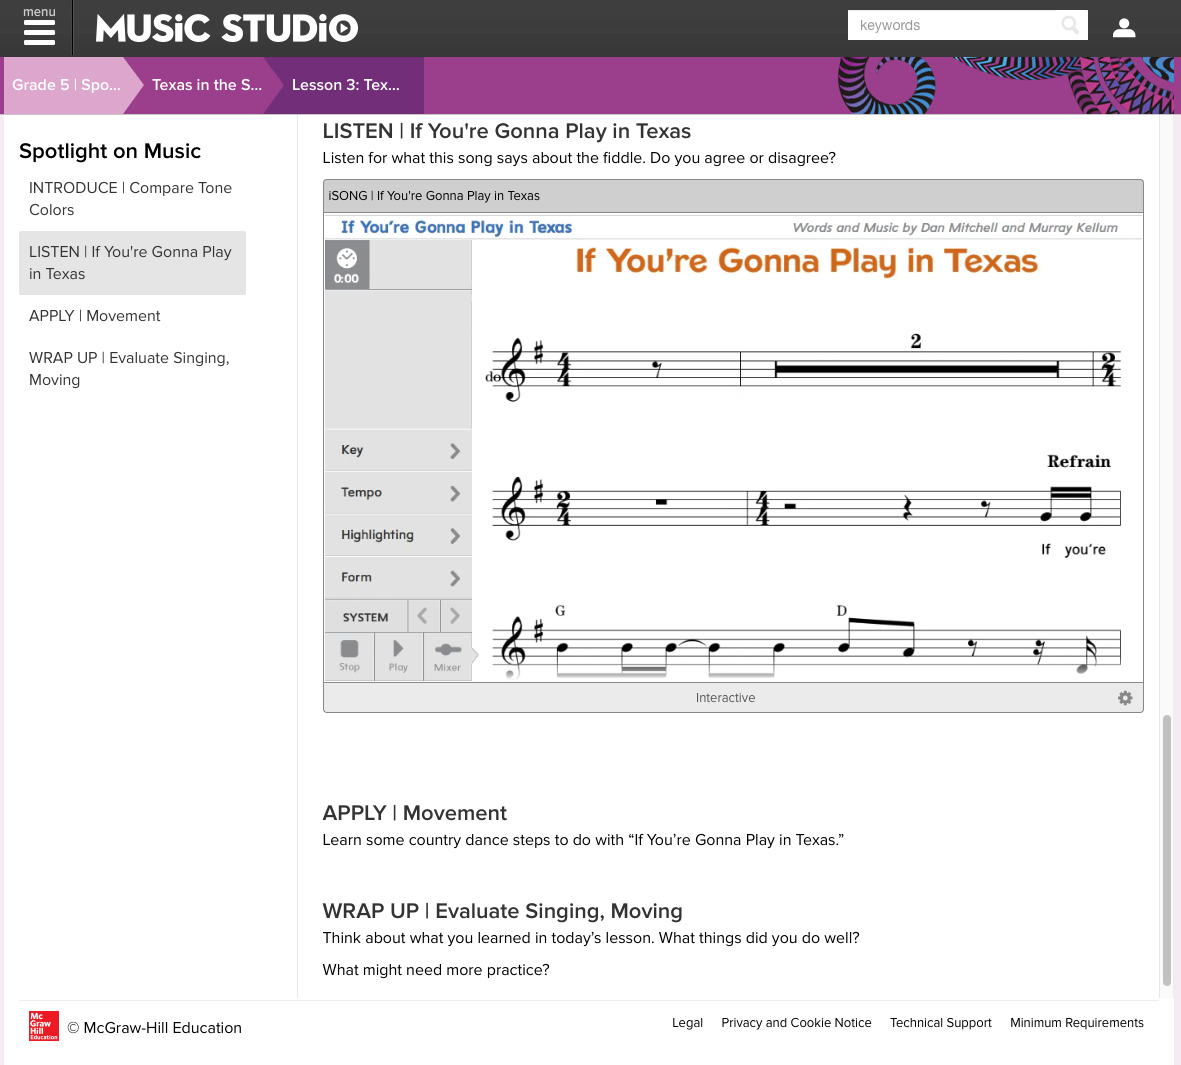1181x1065 pixels.
Task: Play the song
Action: point(398,657)
